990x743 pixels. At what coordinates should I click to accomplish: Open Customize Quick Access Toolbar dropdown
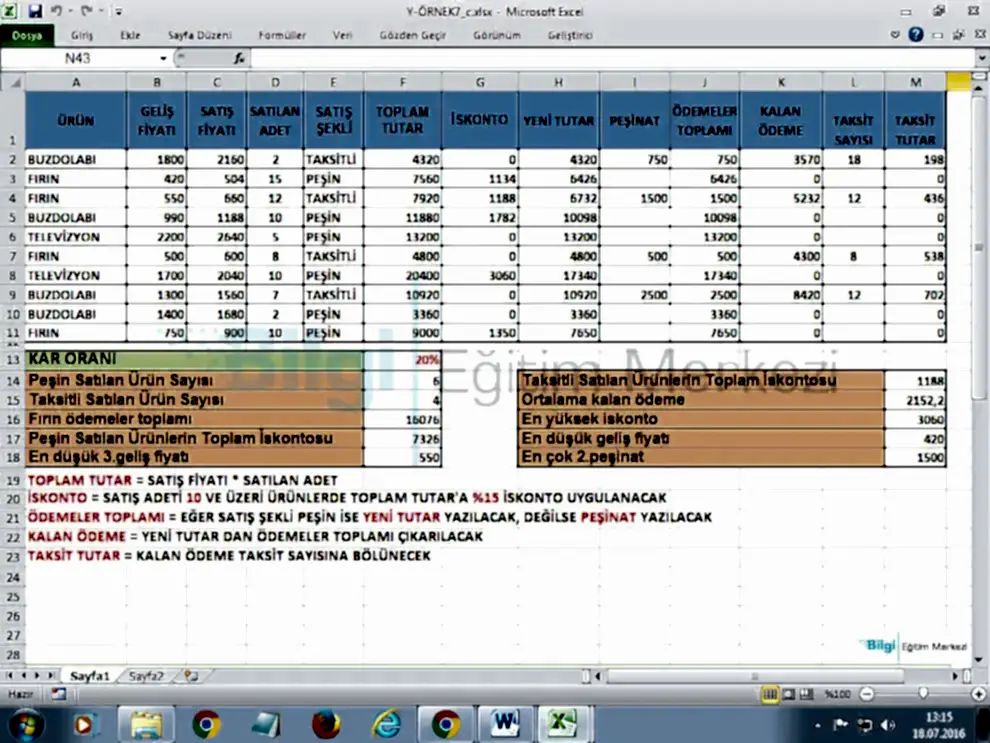pyautogui.click(x=118, y=13)
